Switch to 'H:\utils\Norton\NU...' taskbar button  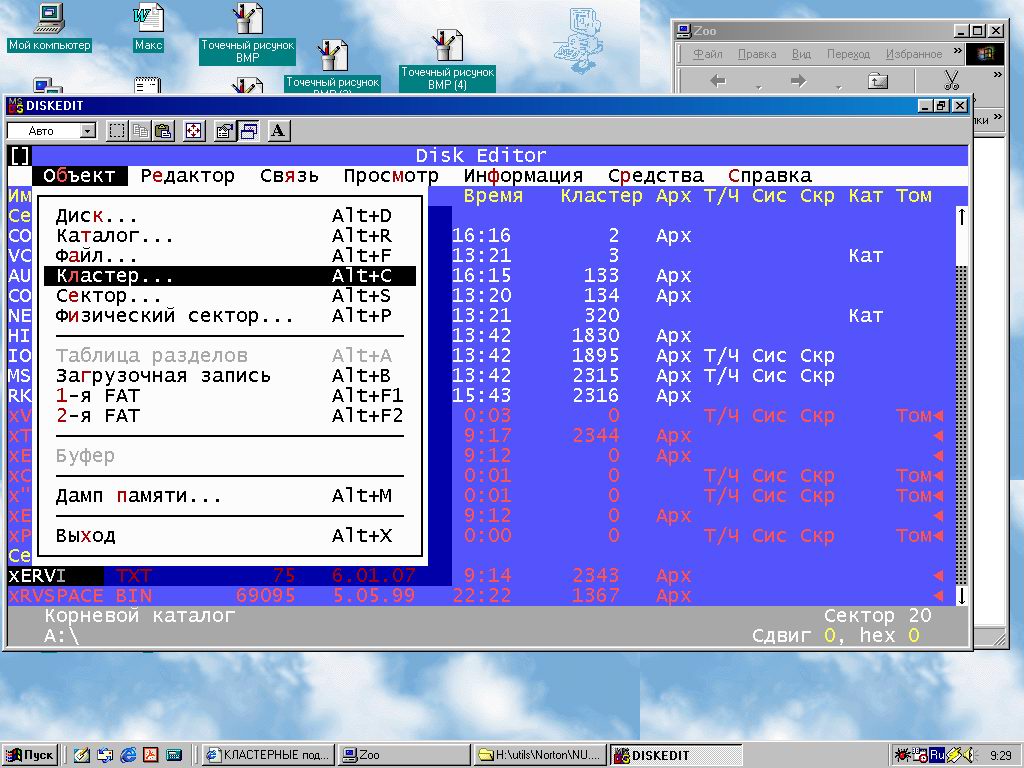539,755
